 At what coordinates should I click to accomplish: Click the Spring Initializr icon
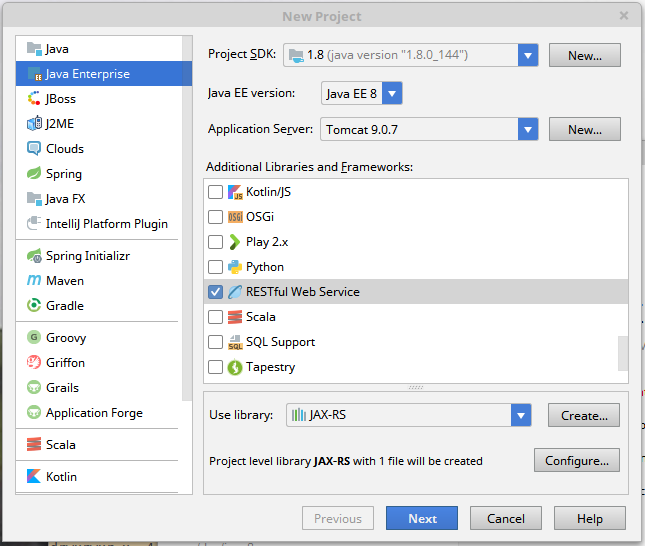[34, 256]
